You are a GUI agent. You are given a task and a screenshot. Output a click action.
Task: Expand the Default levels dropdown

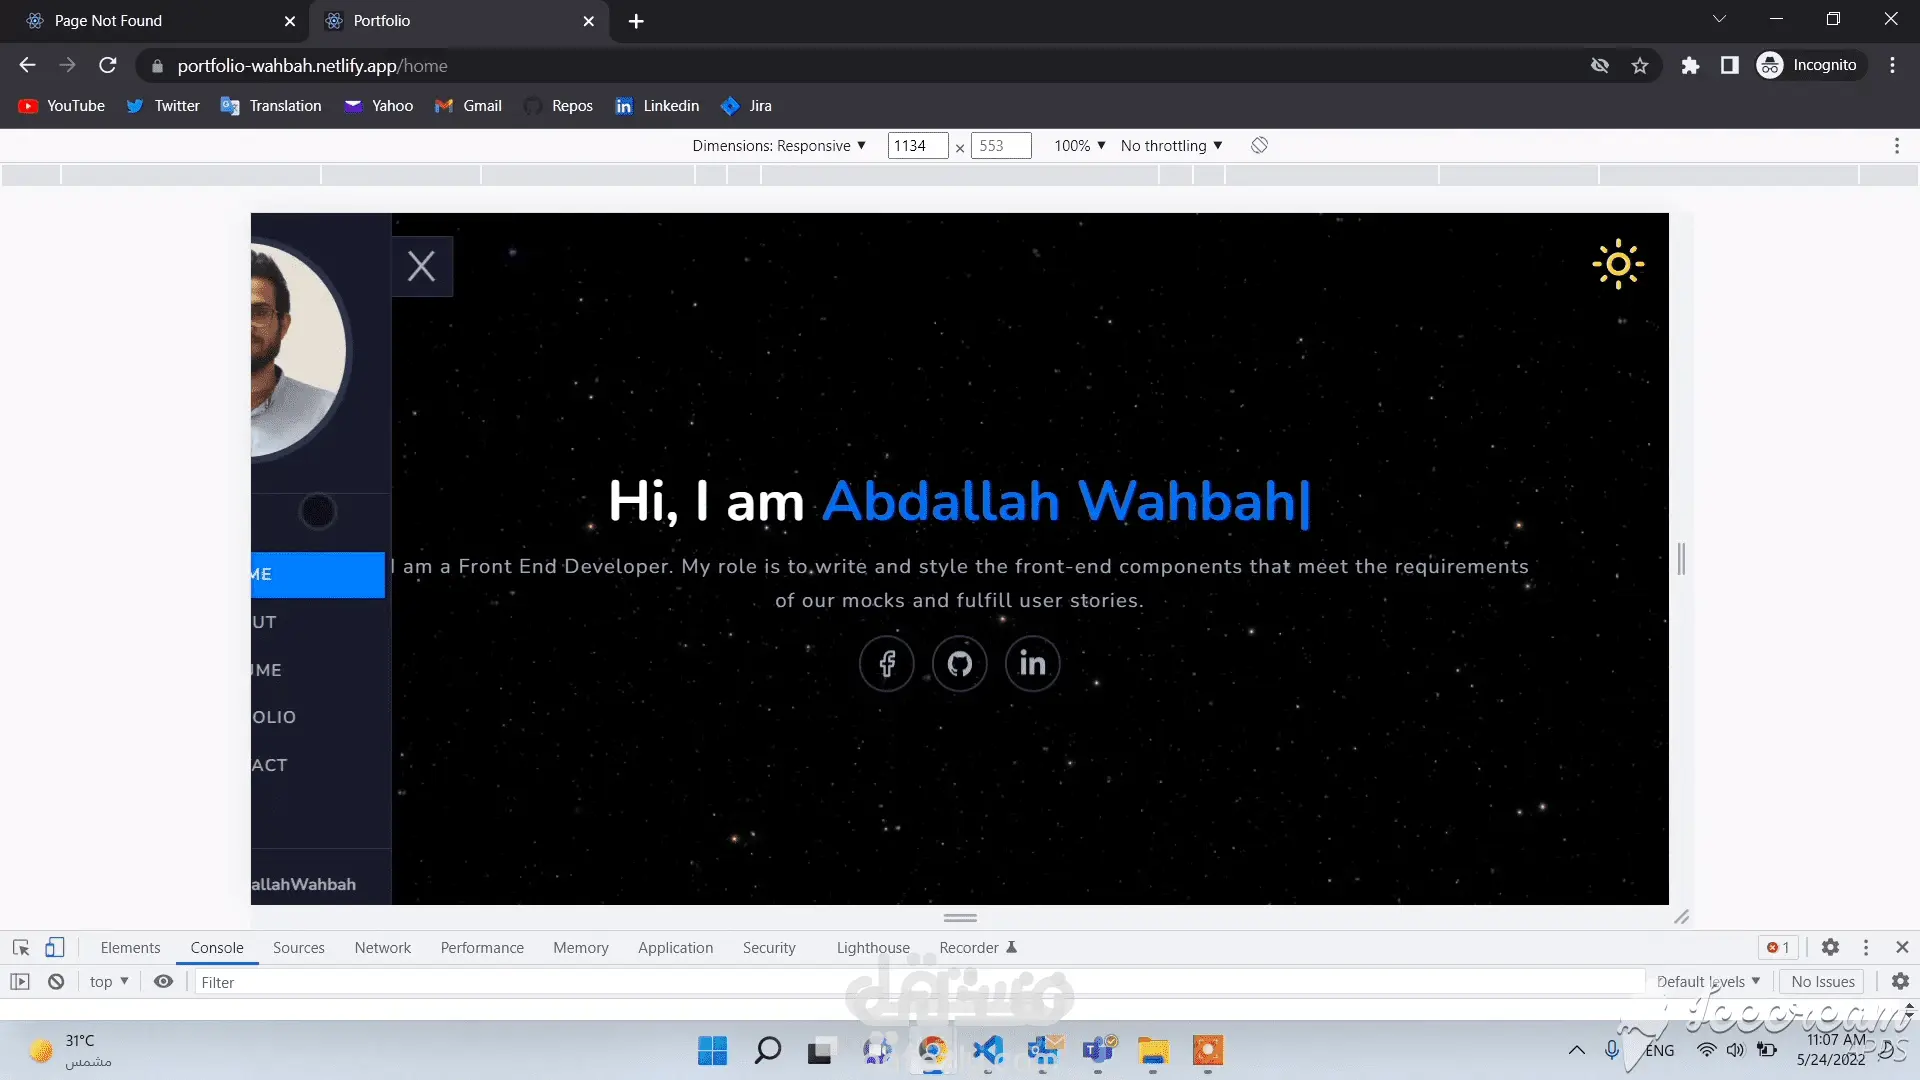coord(1707,982)
